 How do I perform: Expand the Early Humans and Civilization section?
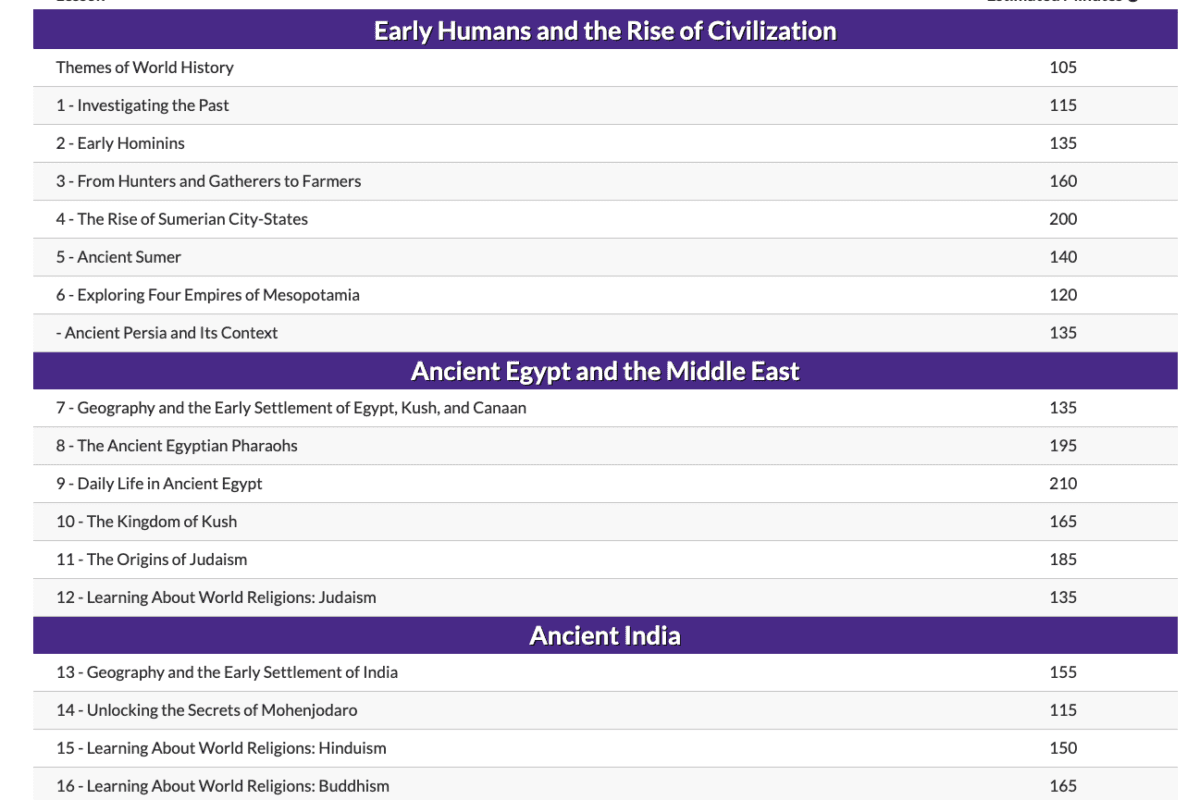[x=605, y=30]
